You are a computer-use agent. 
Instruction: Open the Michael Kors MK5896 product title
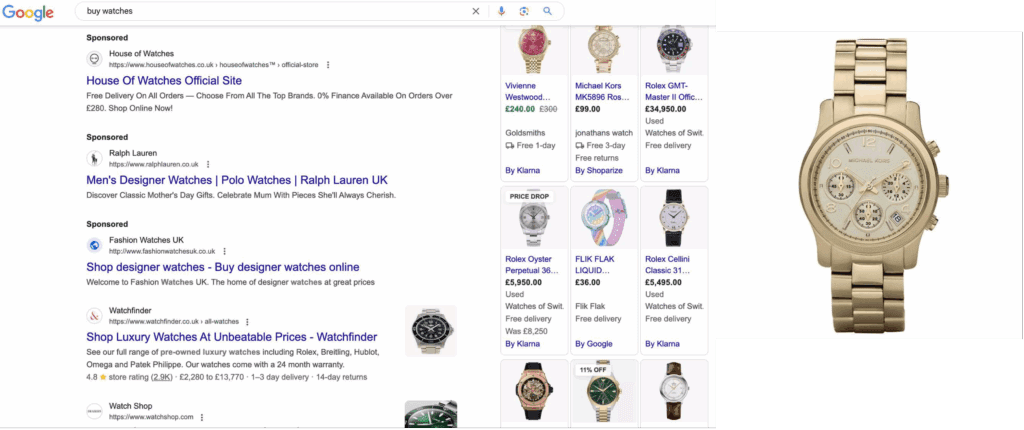[x=602, y=91]
